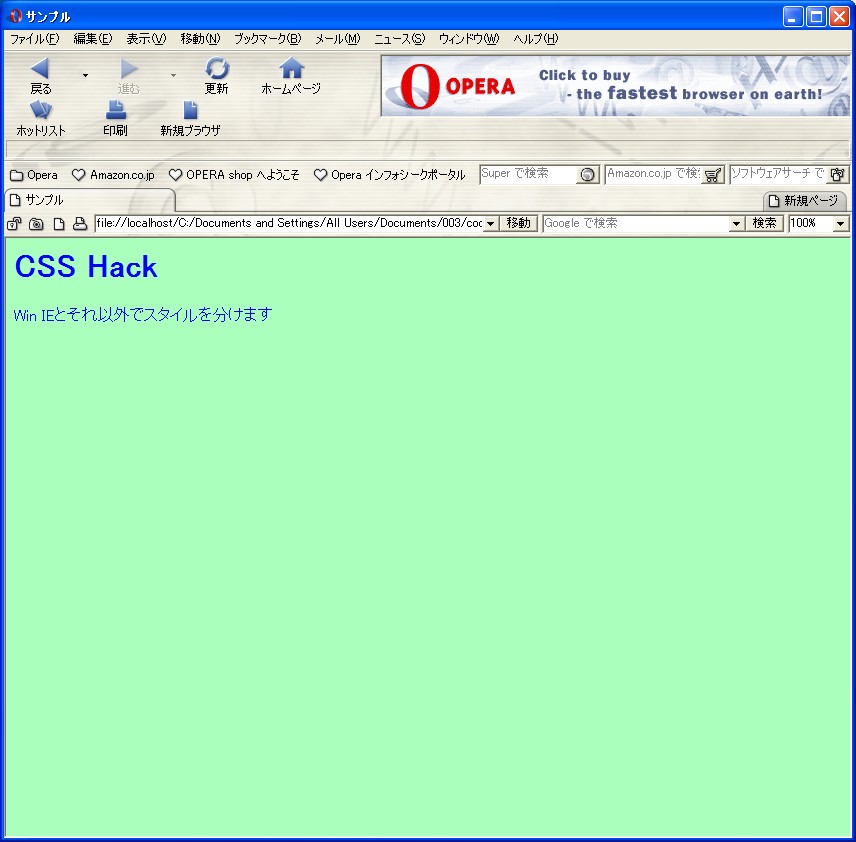Click the CSS Hack heading
The image size is (856, 842).
pyautogui.click(x=86, y=266)
